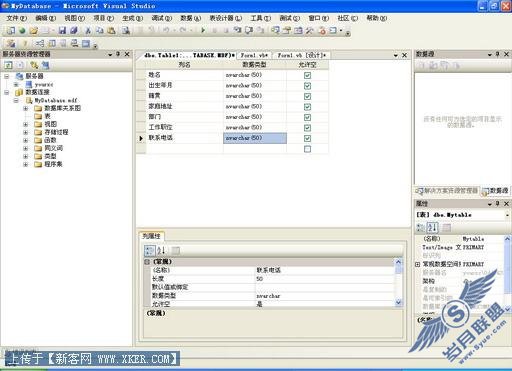Switch to the Form1.vb [设计] tab
This screenshot has height=371, width=512.
(302, 55)
